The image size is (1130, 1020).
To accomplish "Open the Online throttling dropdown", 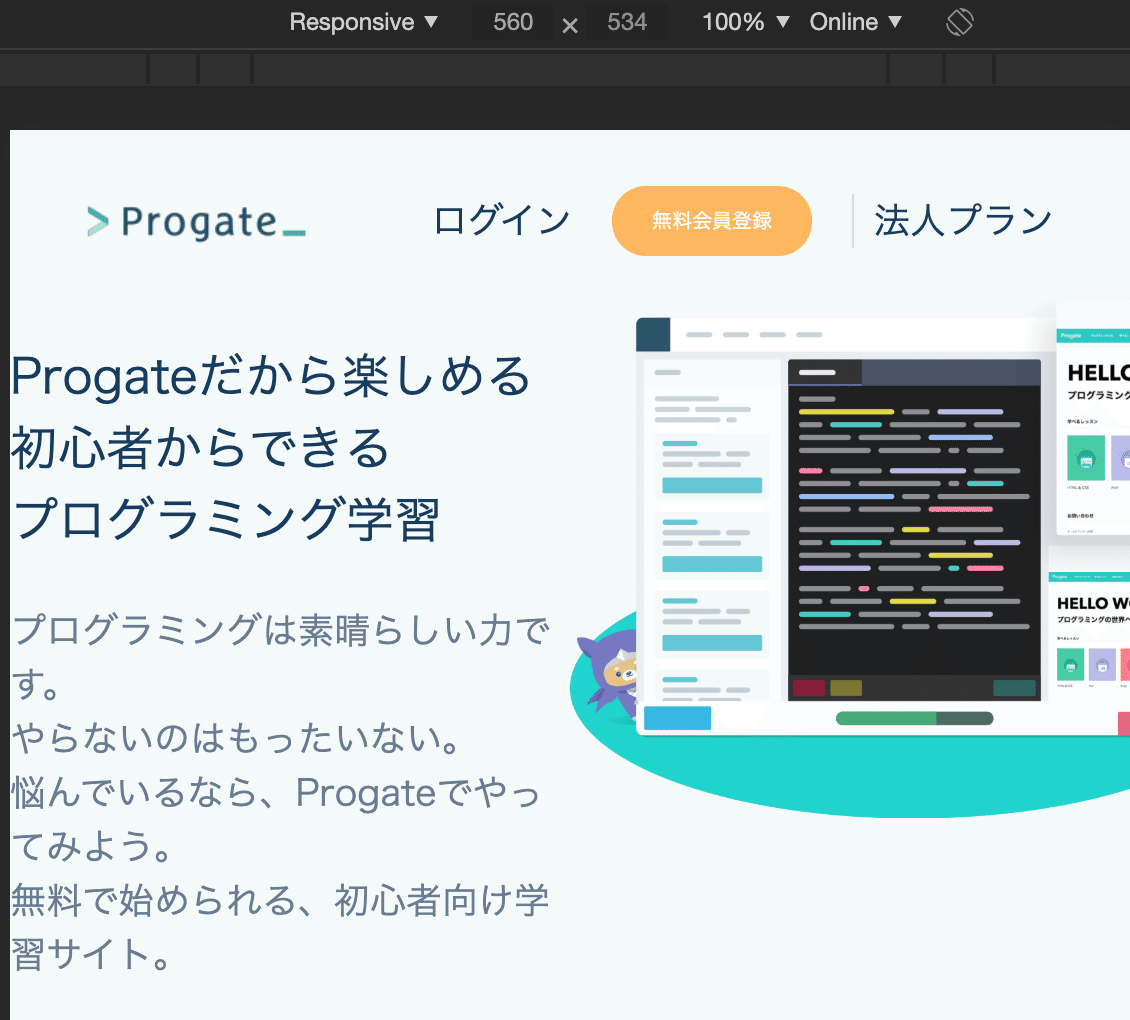I will [x=855, y=22].
